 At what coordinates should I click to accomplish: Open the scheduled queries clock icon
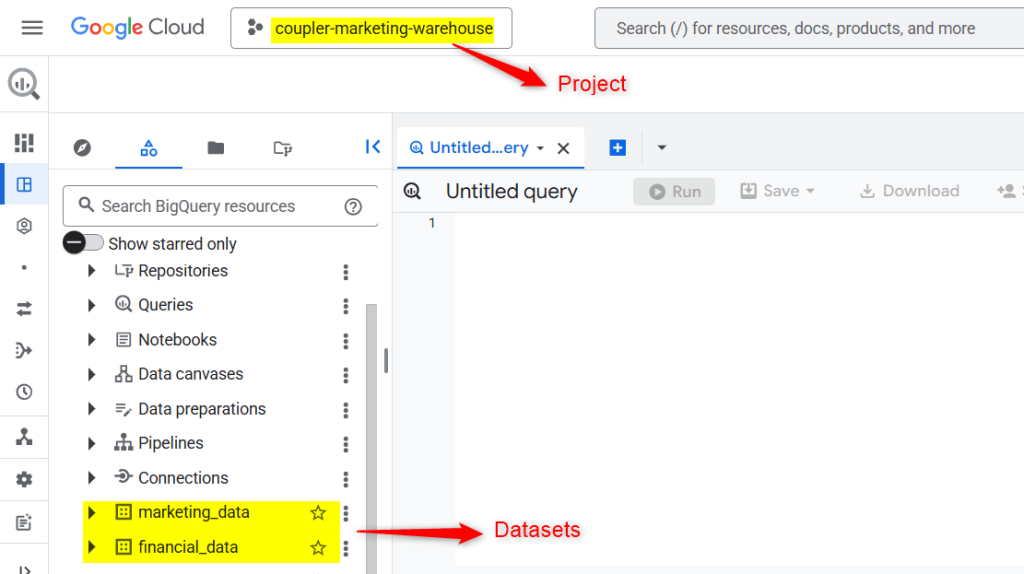(x=24, y=392)
